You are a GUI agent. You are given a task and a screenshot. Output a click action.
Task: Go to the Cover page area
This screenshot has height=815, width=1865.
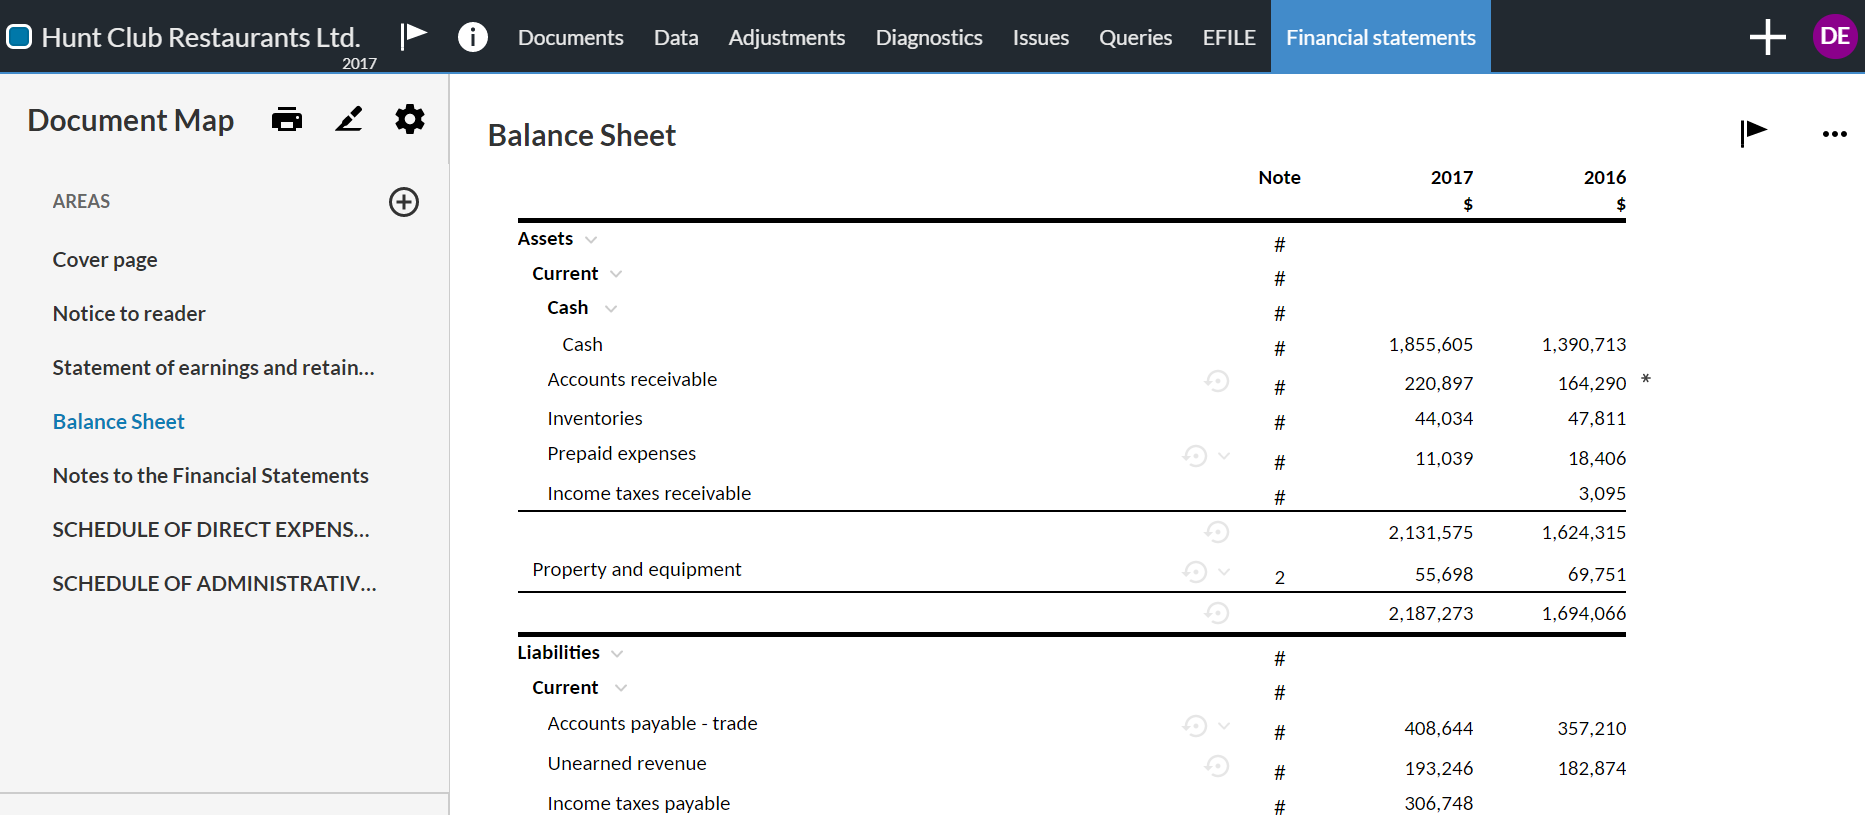pos(105,260)
